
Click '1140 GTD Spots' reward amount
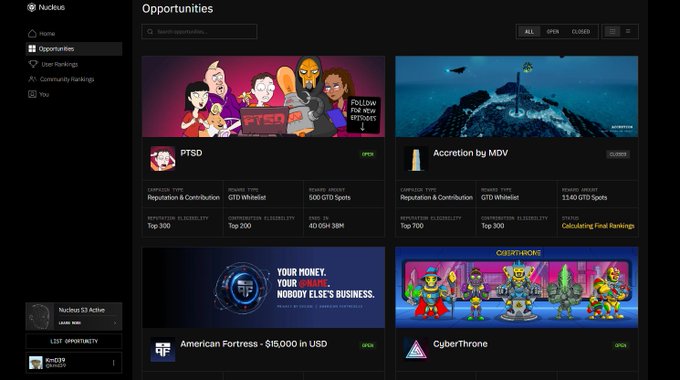point(584,198)
